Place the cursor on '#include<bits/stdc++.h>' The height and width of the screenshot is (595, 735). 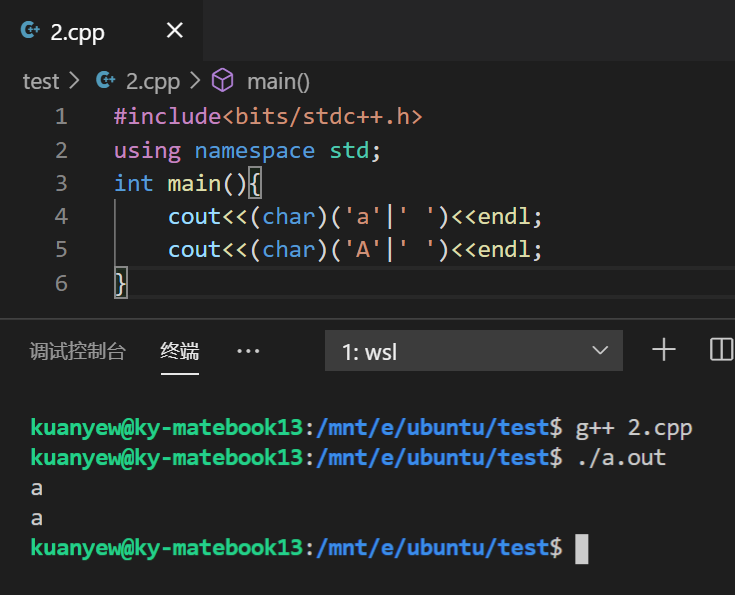[268, 116]
